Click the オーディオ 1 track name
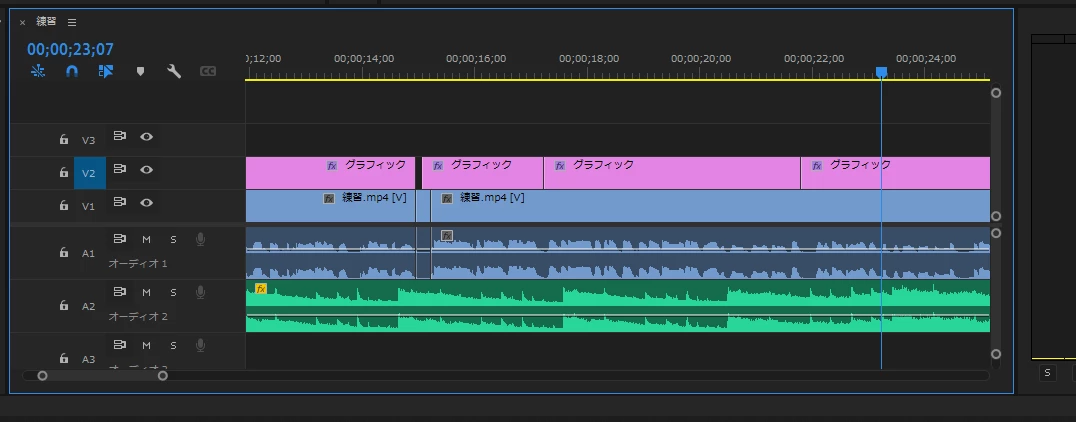1076x422 pixels. tap(138, 263)
